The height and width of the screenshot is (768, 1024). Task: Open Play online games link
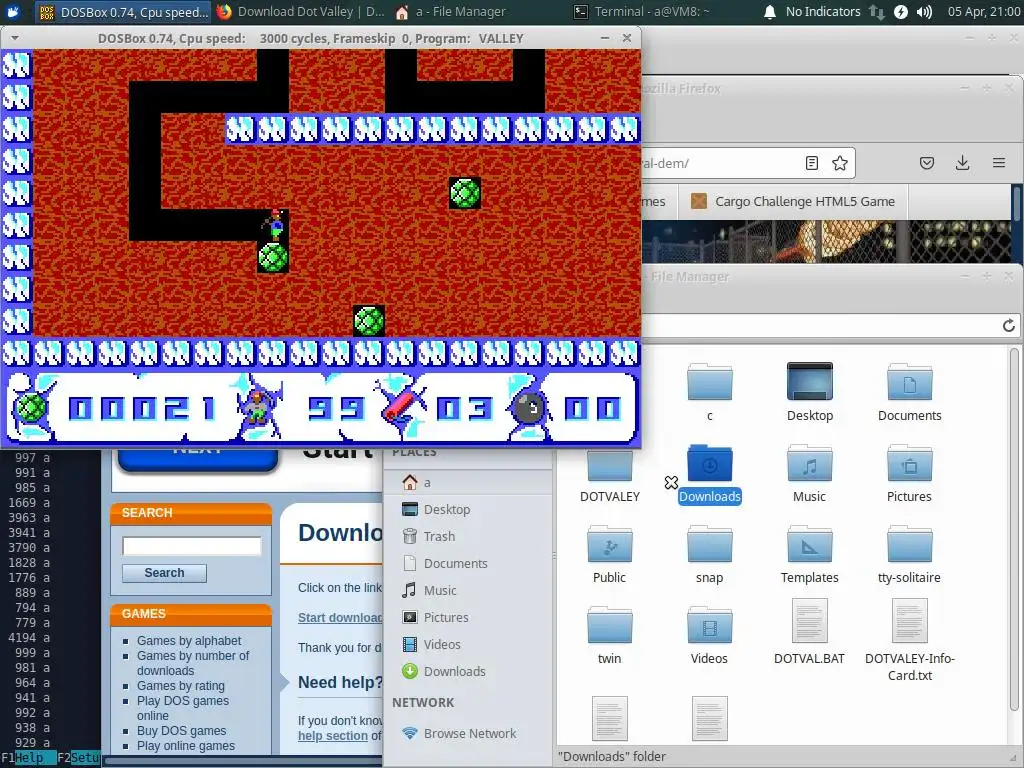pyautogui.click(x=185, y=746)
